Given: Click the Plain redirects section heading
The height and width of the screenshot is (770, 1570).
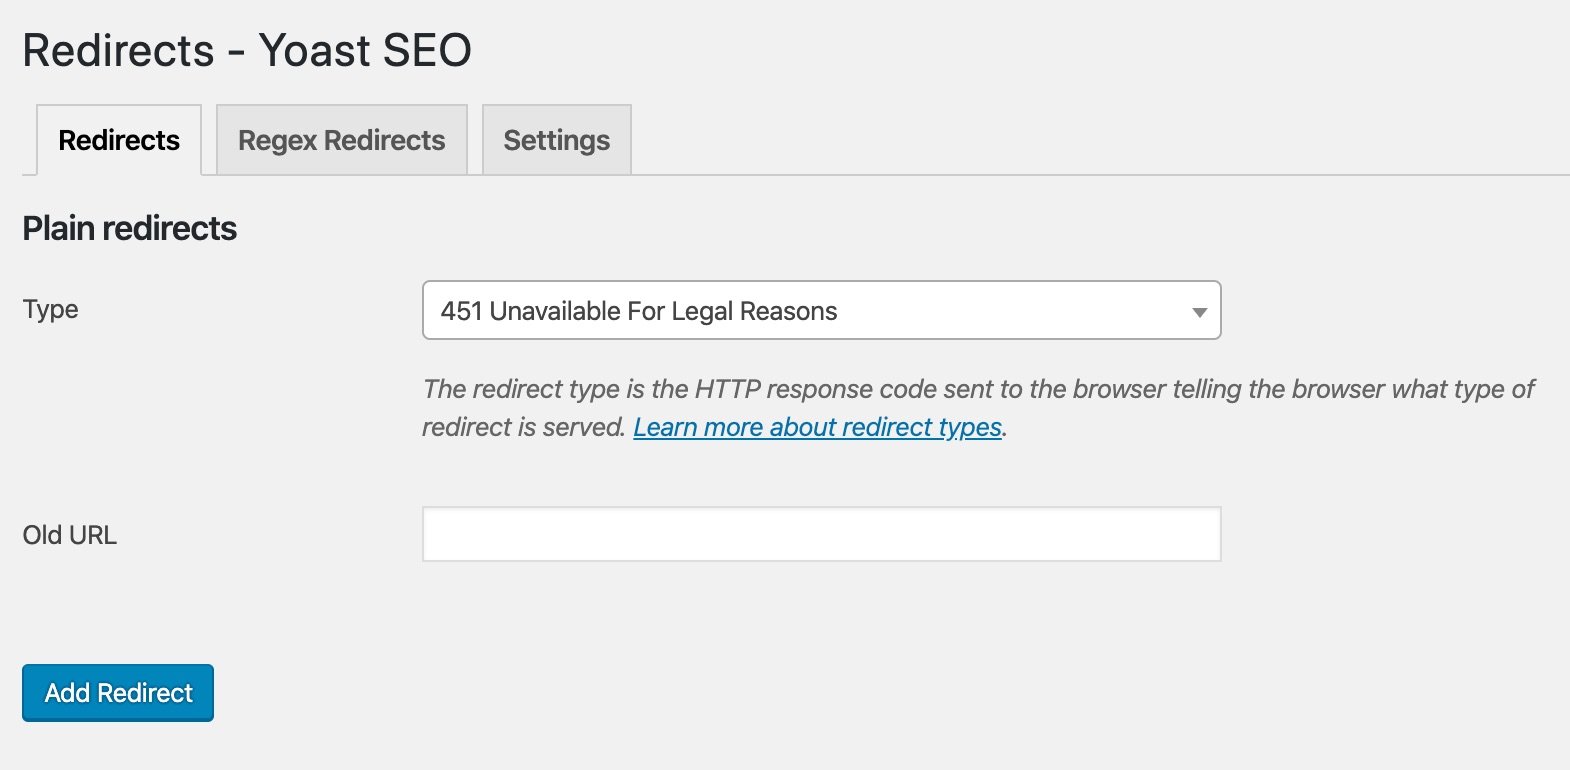Looking at the screenshot, I should [x=129, y=228].
